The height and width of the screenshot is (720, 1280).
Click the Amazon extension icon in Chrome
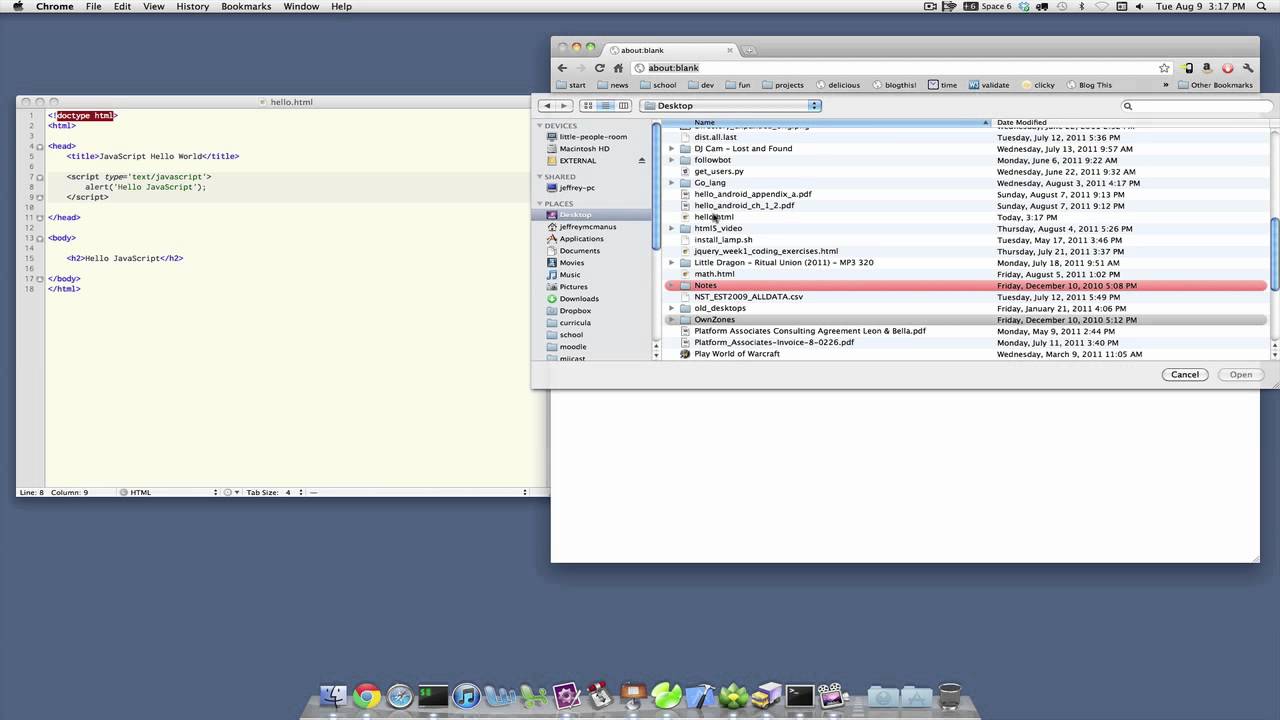click(x=1207, y=68)
